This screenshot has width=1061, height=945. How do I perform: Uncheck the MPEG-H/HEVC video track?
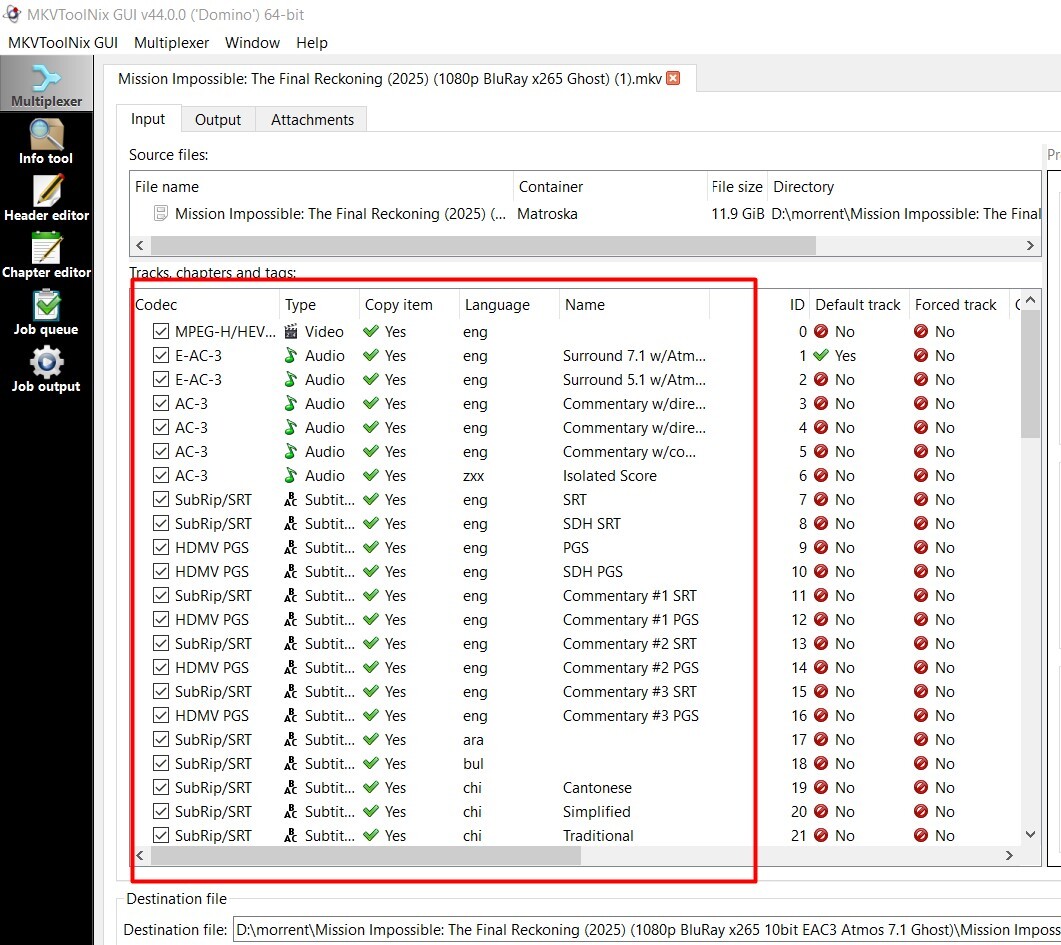pos(160,331)
